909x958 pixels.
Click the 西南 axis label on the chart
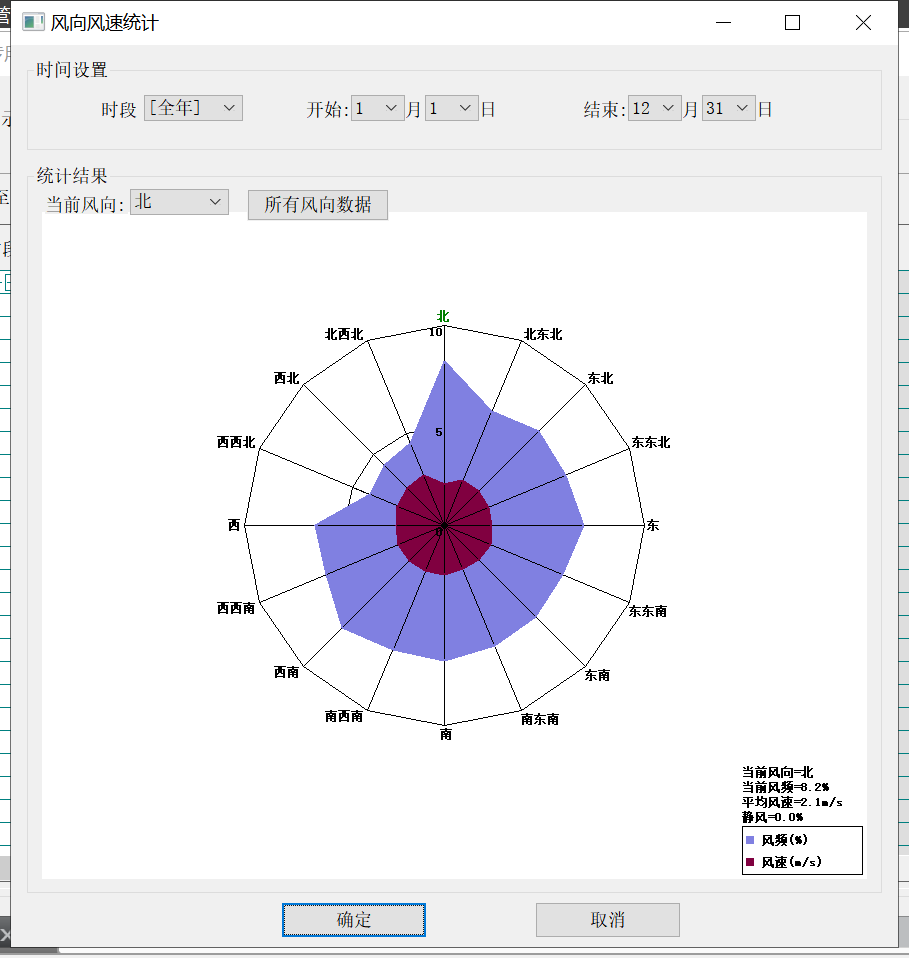(286, 673)
